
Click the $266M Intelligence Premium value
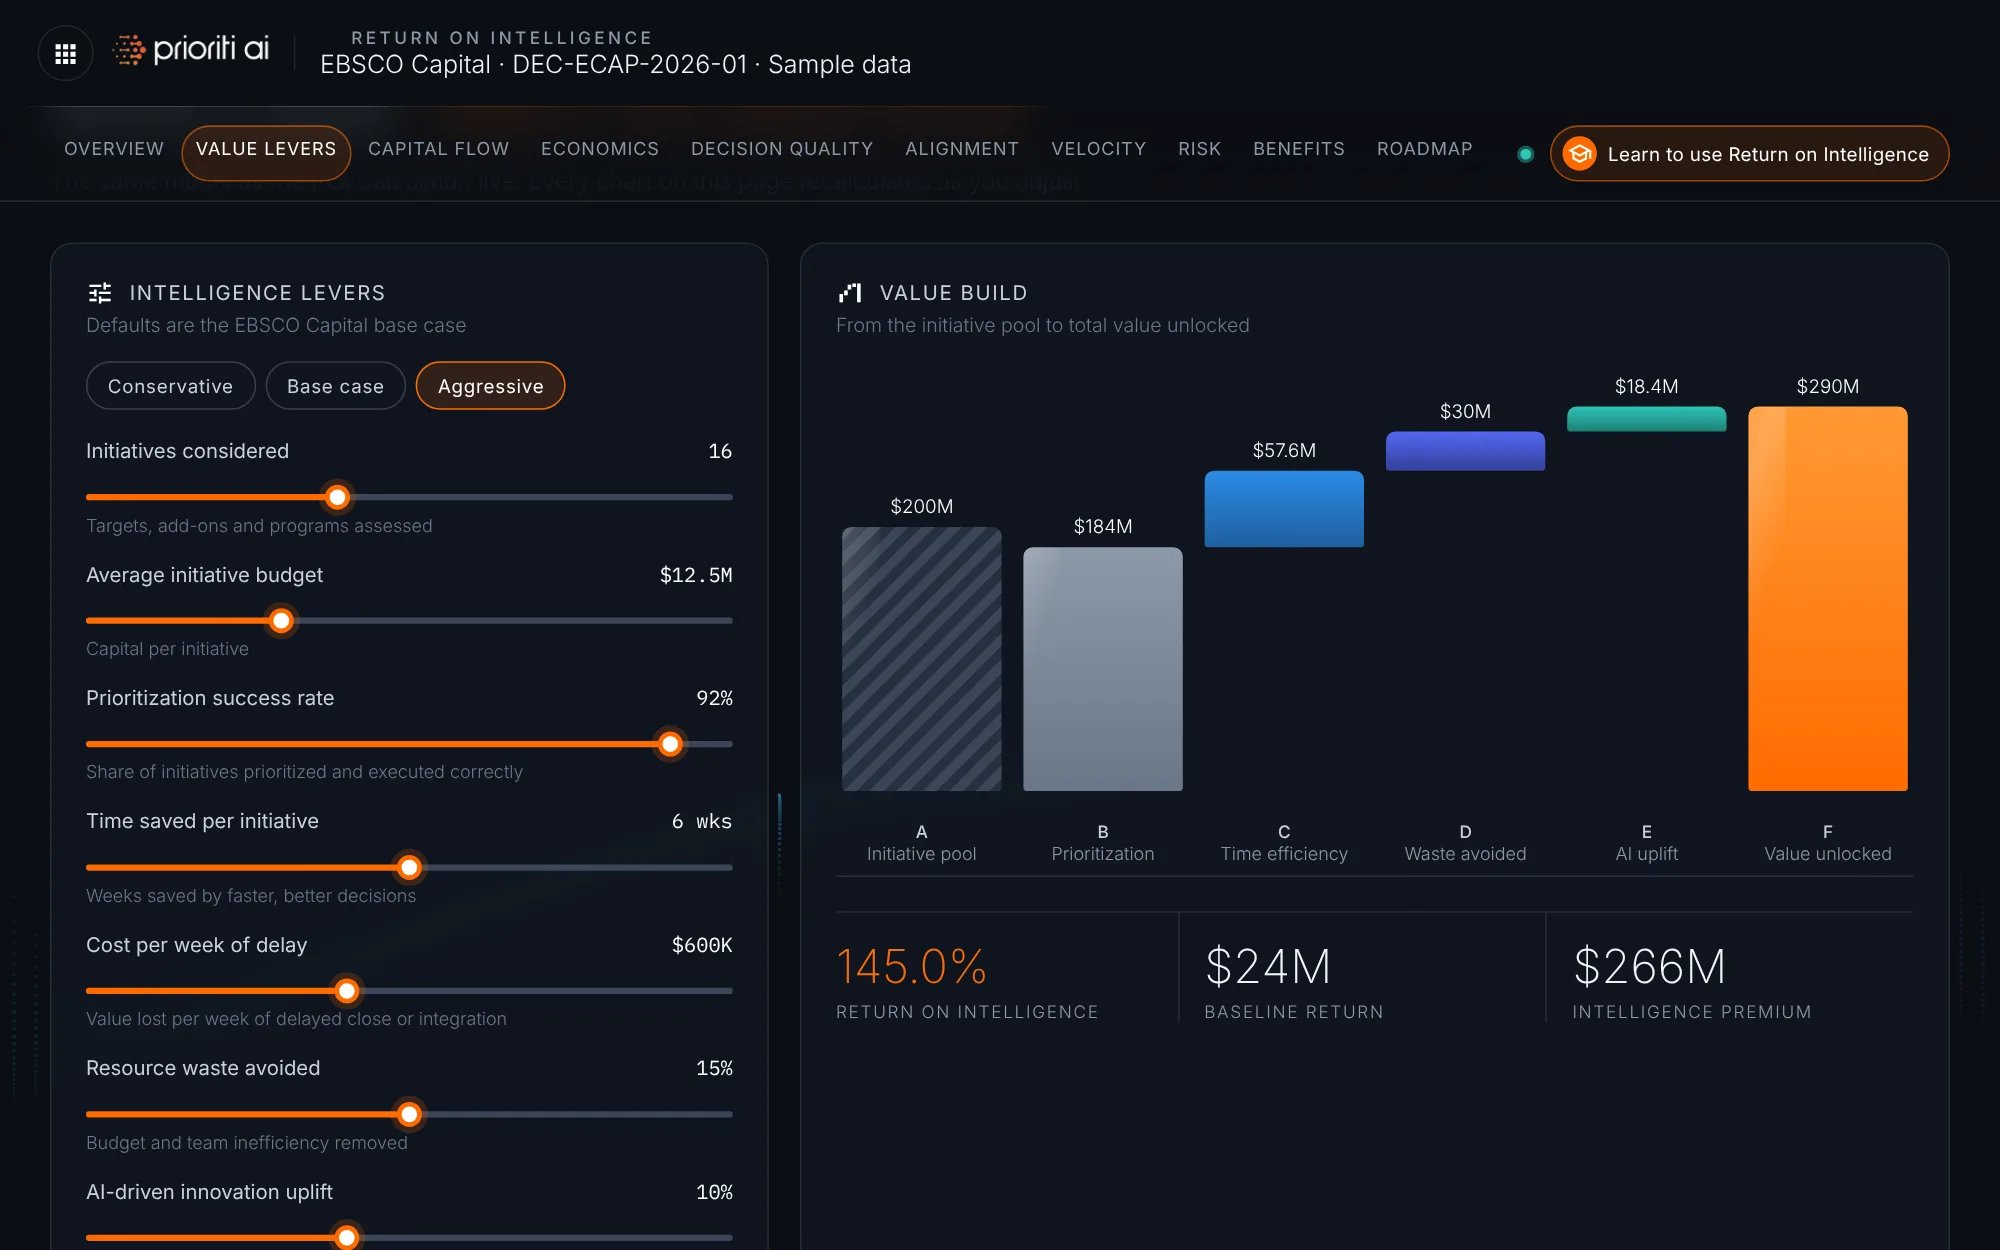click(x=1650, y=967)
